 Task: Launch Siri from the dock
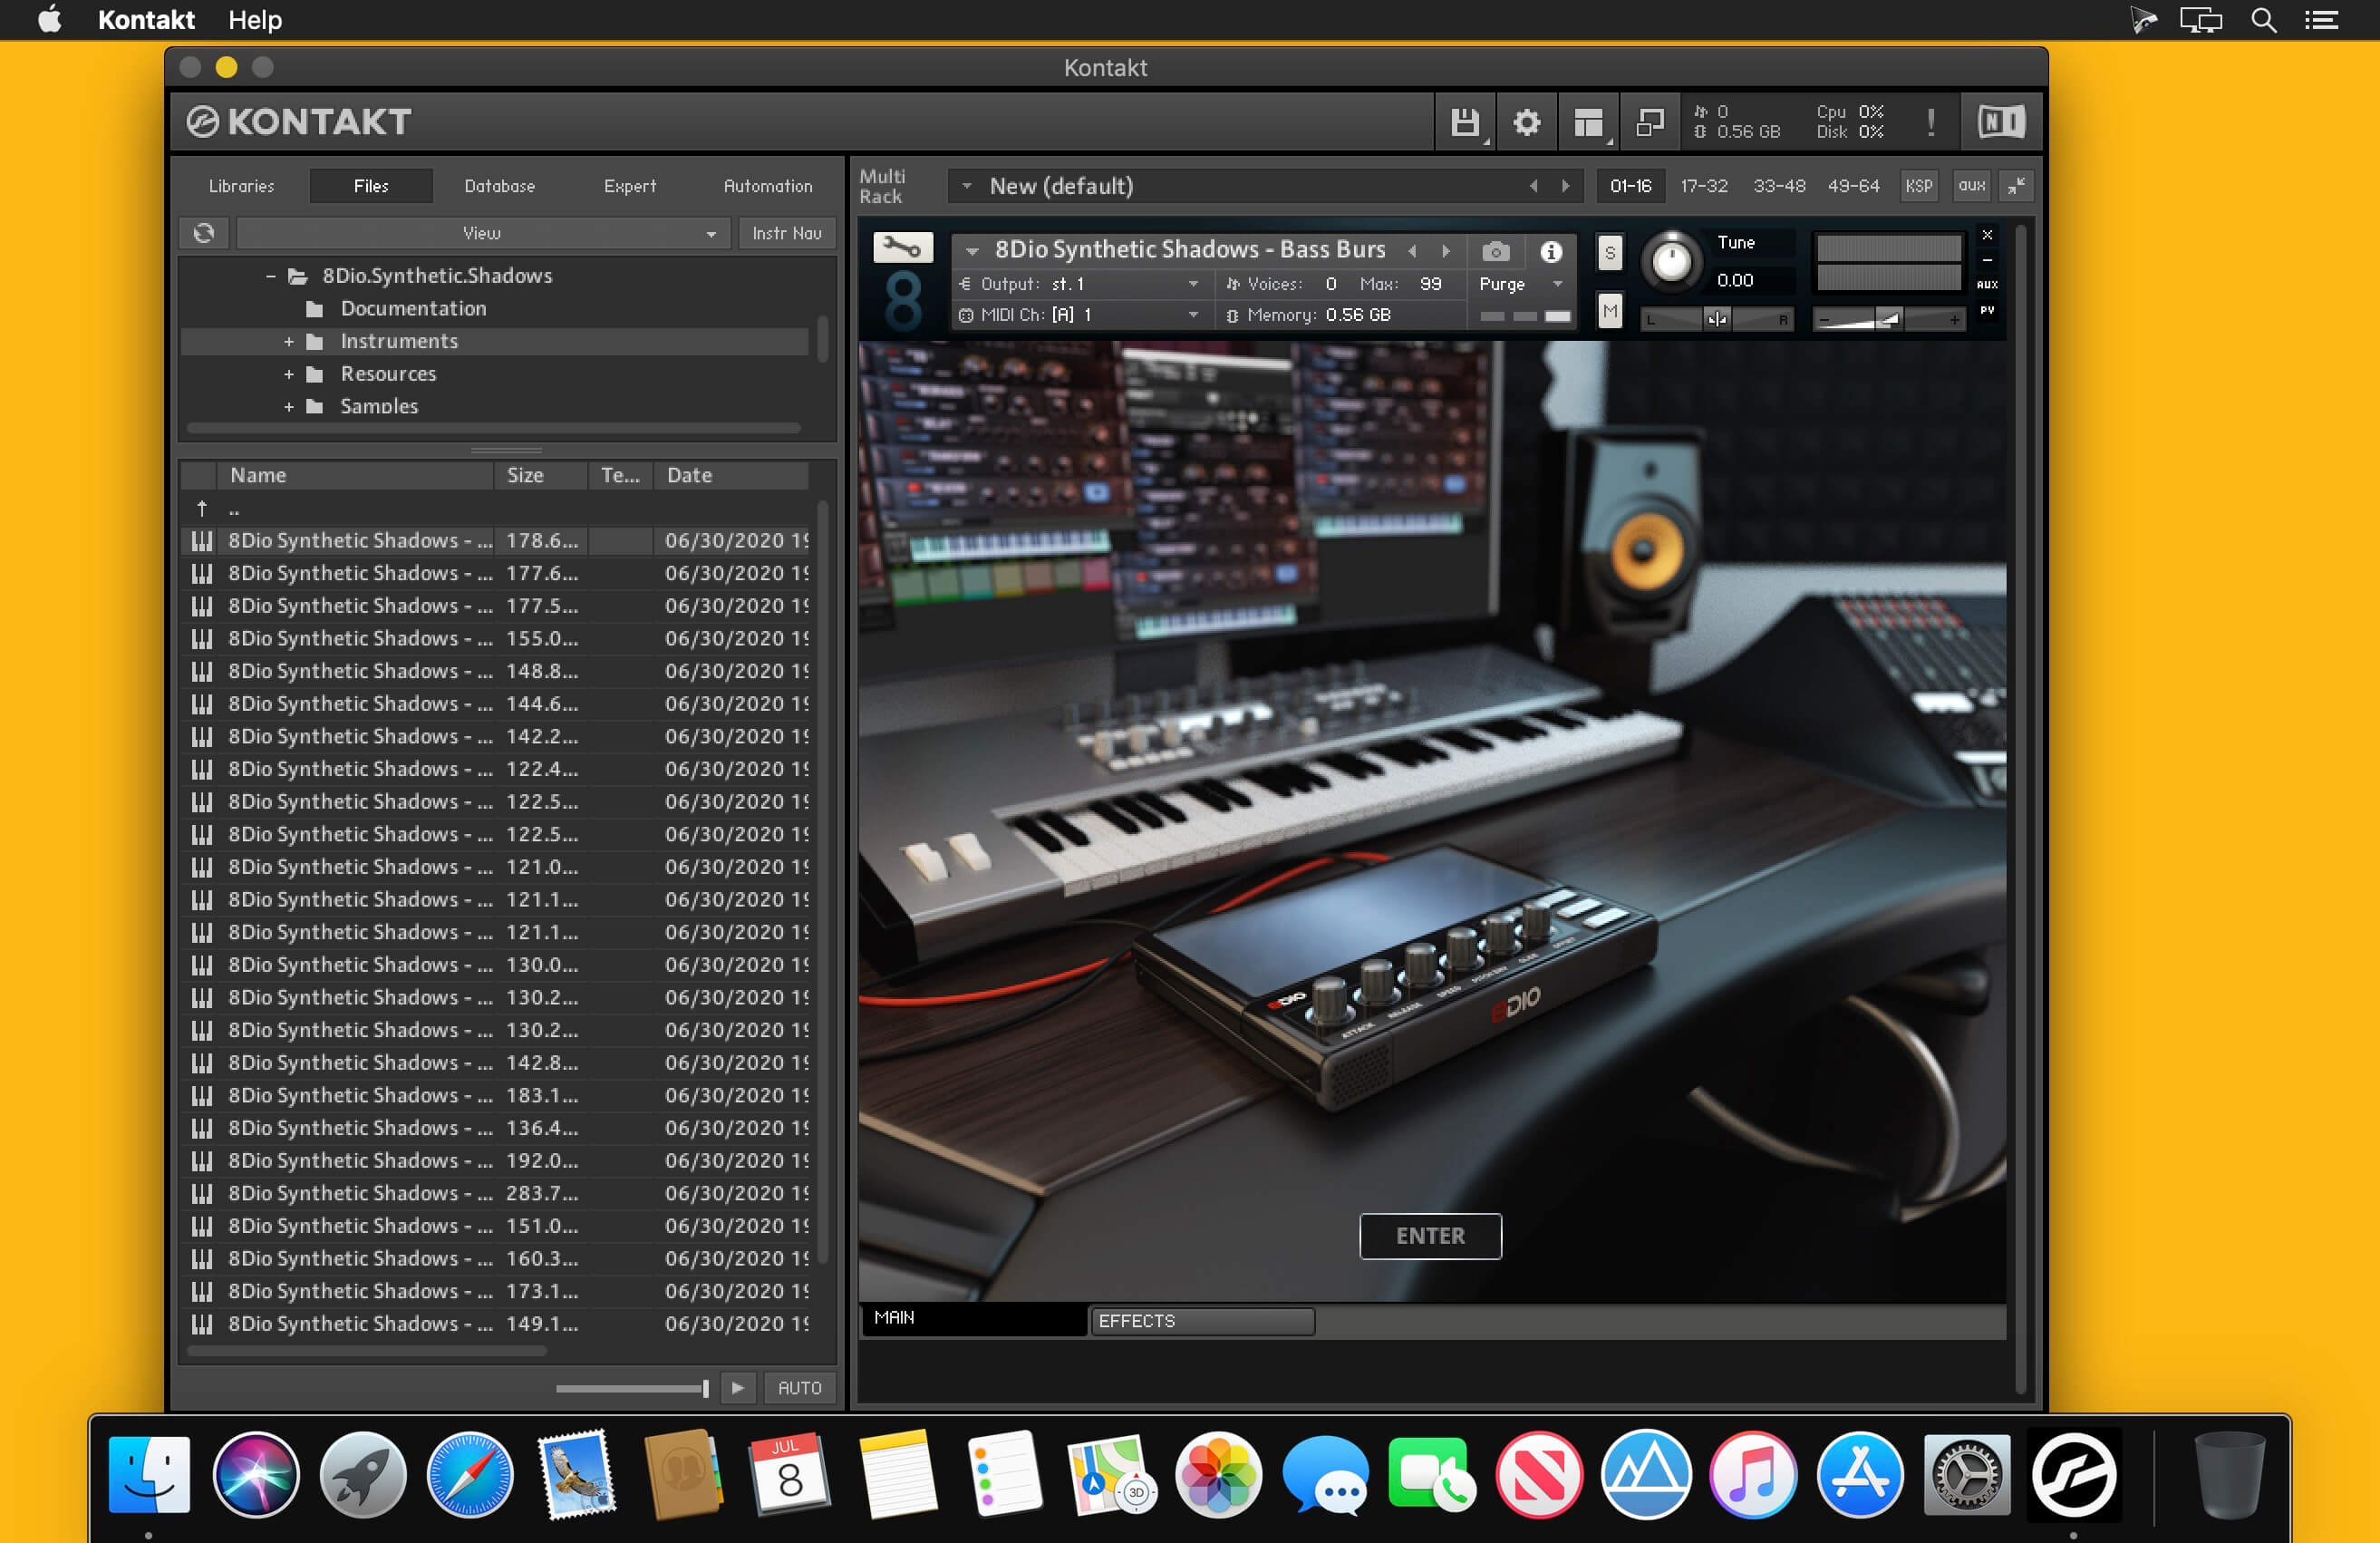click(256, 1475)
